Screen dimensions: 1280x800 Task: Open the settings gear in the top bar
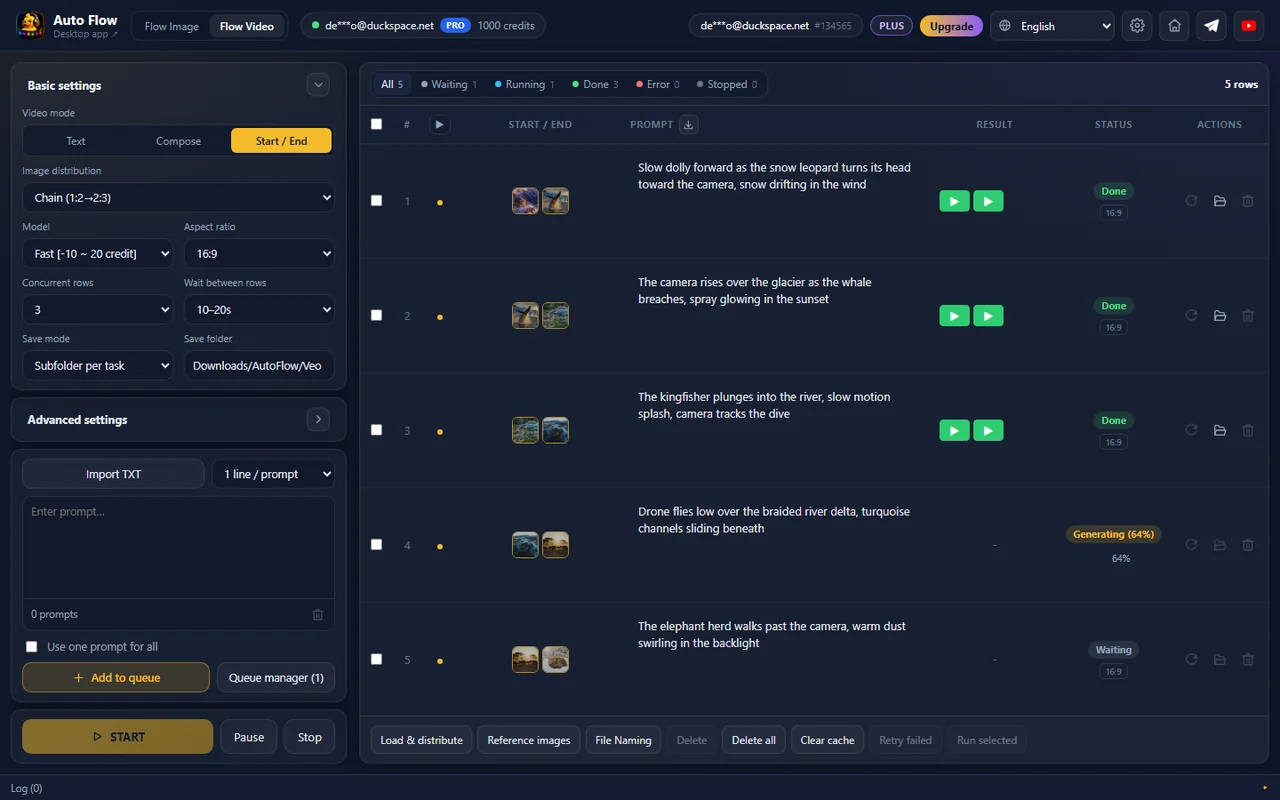[x=1137, y=26]
